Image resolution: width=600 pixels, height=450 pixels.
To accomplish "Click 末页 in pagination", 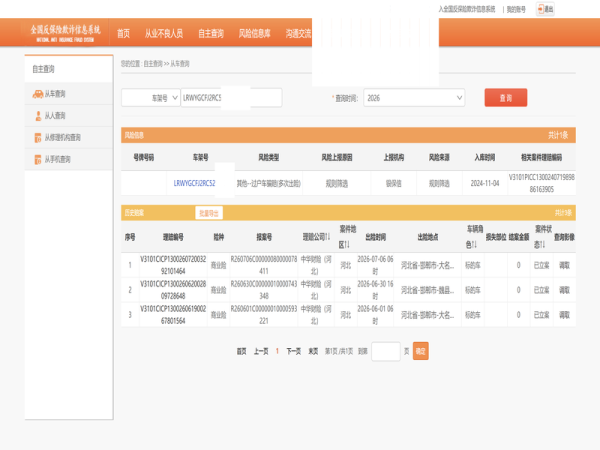I will [313, 351].
